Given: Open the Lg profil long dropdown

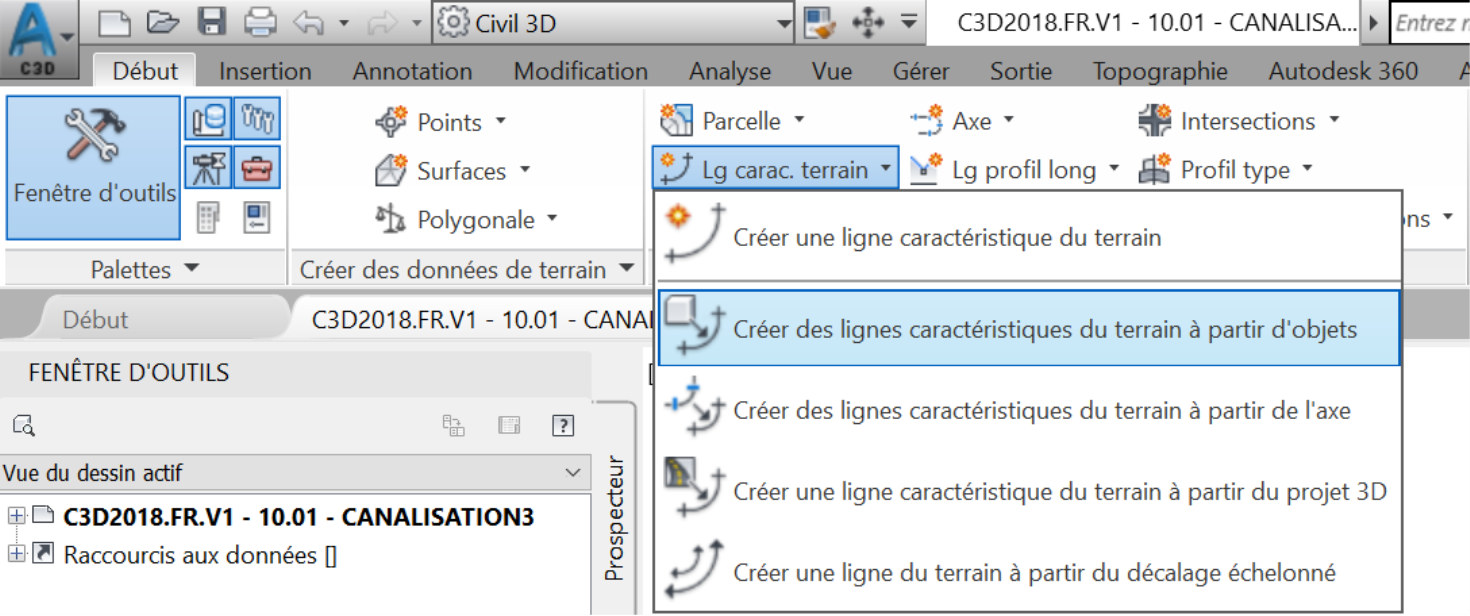Looking at the screenshot, I should [1015, 170].
